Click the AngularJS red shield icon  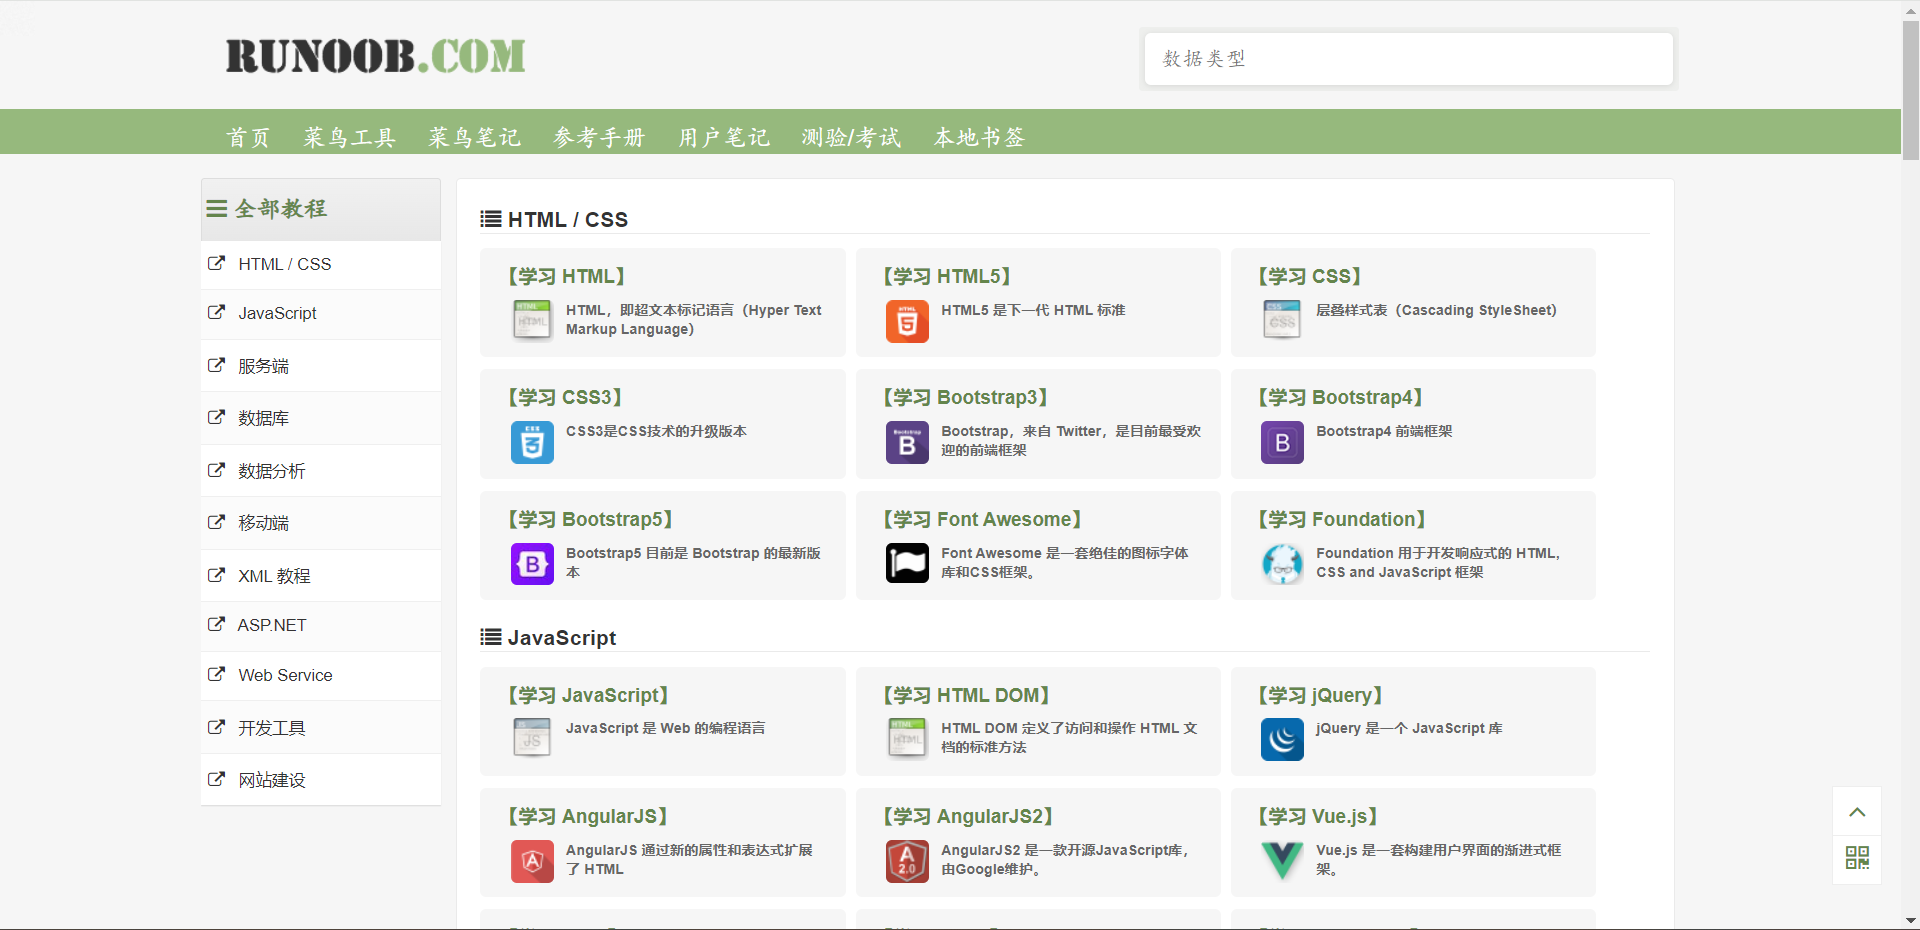coord(532,861)
